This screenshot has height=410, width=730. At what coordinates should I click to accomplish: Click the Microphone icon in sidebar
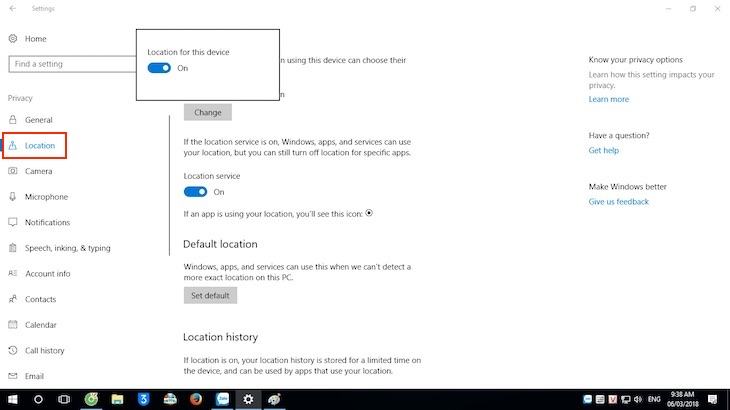pos(13,197)
